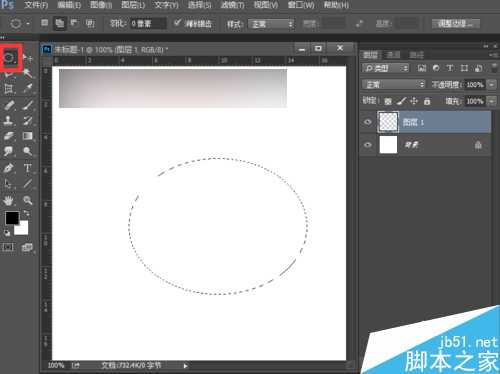Change screen mode in toolbox

coord(27,247)
